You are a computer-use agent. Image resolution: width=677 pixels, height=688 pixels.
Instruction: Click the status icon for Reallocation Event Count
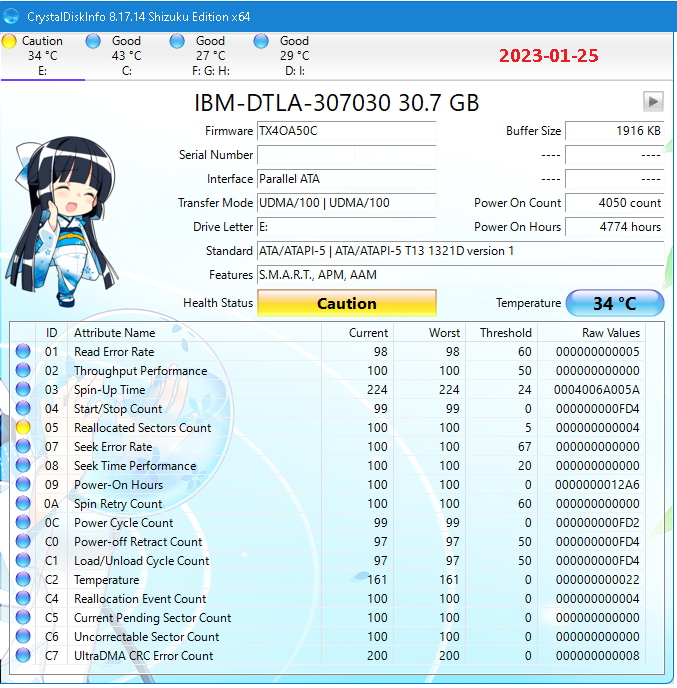point(23,598)
